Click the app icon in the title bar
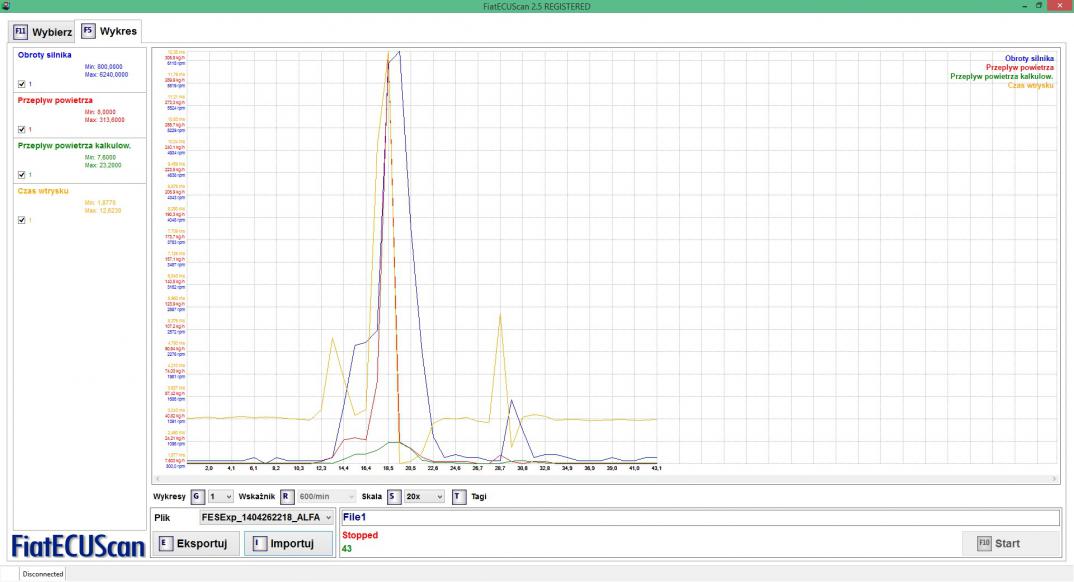This screenshot has width=1074, height=582. [x=6, y=6]
